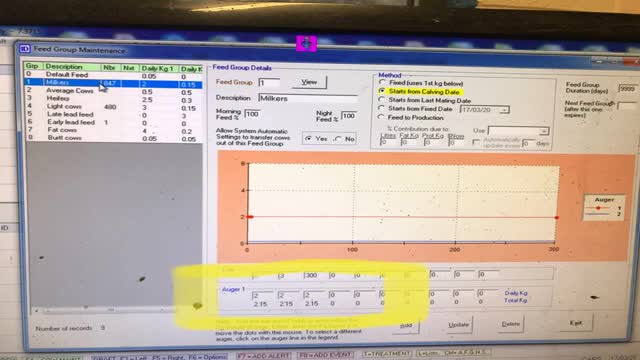640x360 pixels.
Task: Click F8 = ADD EVENT in the status bar
Action: click(325, 355)
